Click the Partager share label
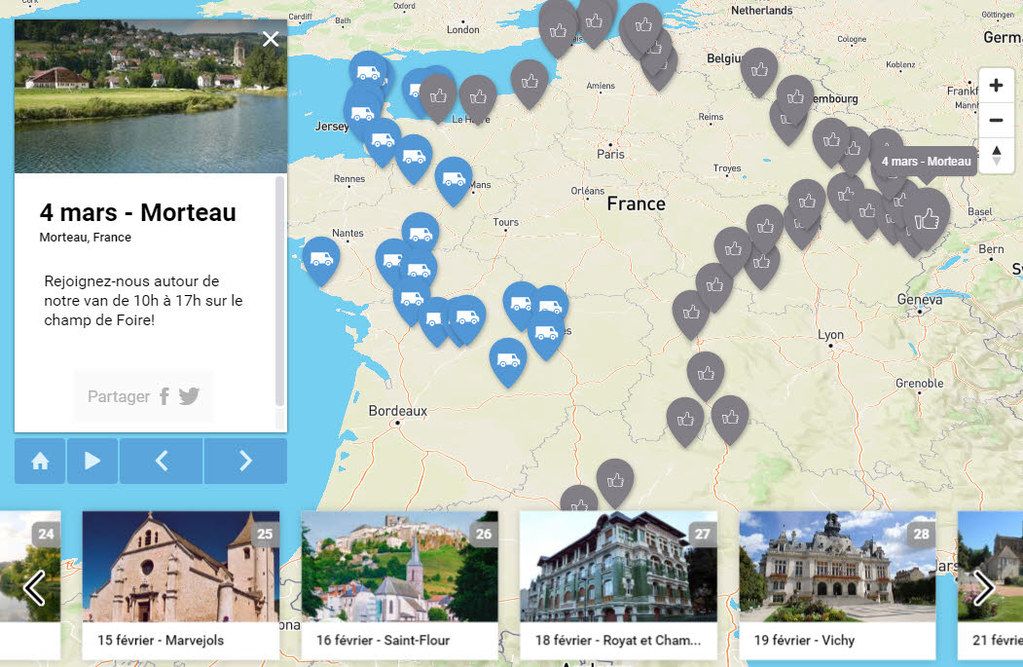 pyautogui.click(x=119, y=397)
